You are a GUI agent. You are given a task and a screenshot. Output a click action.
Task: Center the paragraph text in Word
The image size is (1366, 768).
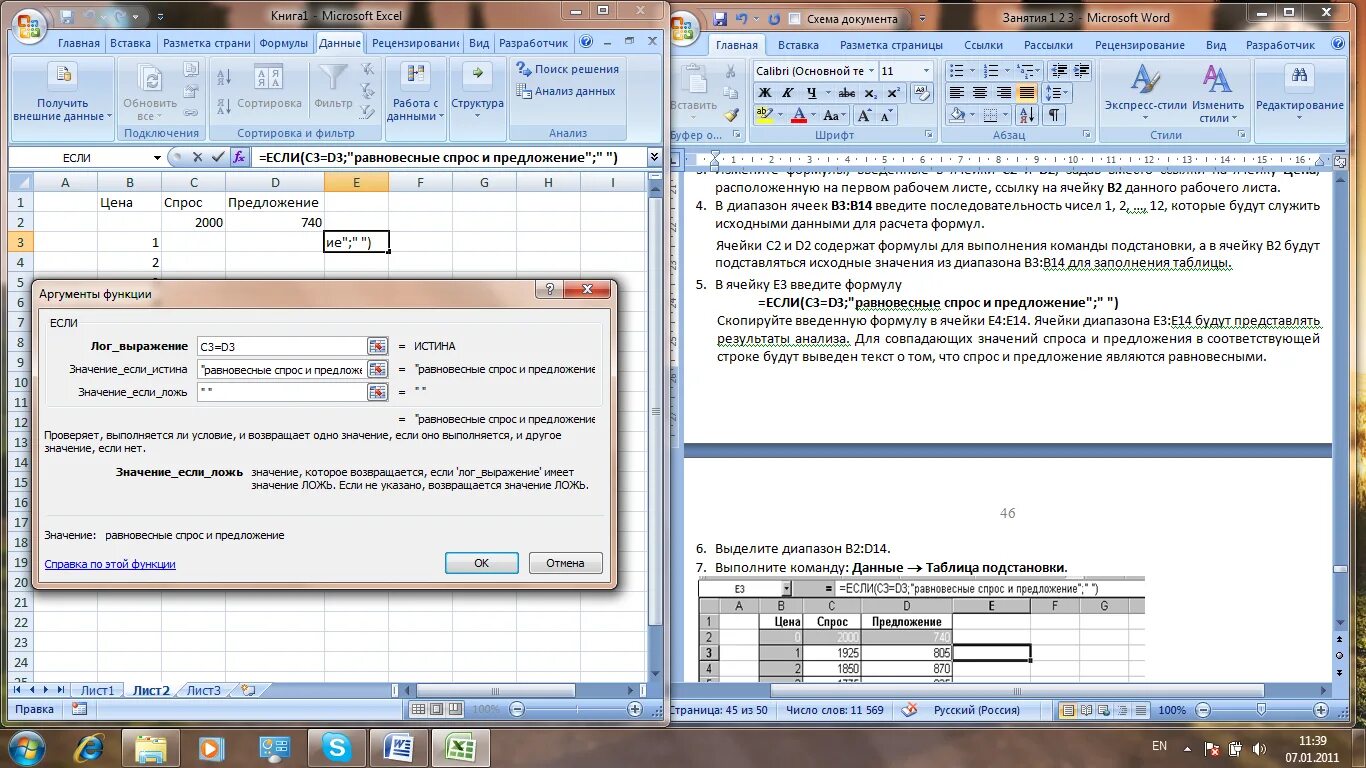(980, 93)
